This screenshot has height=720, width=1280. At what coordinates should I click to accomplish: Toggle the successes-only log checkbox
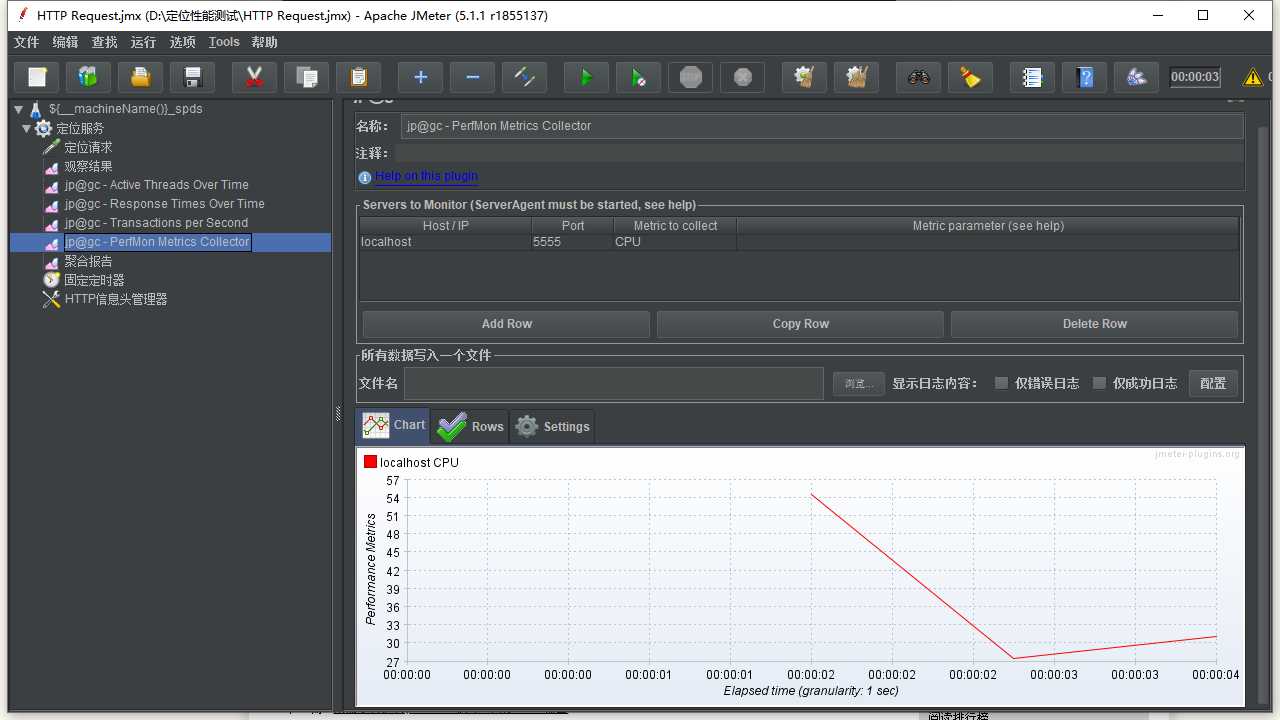point(1099,383)
